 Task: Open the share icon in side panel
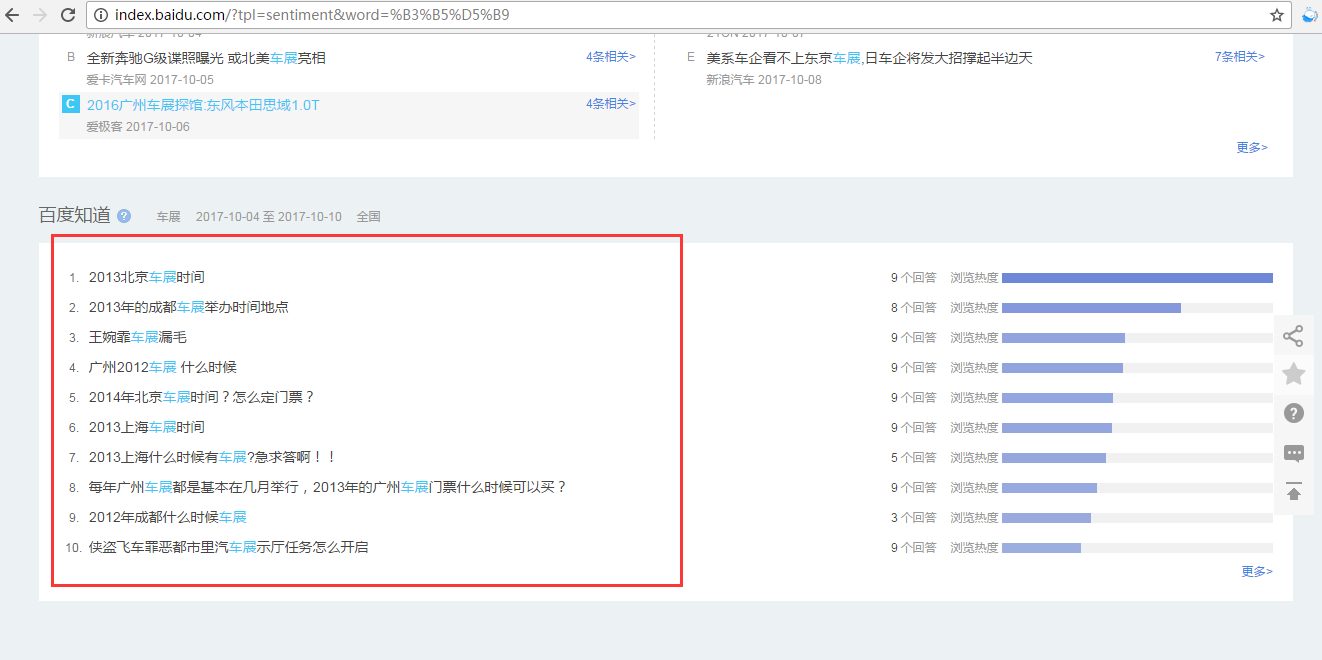1294,335
